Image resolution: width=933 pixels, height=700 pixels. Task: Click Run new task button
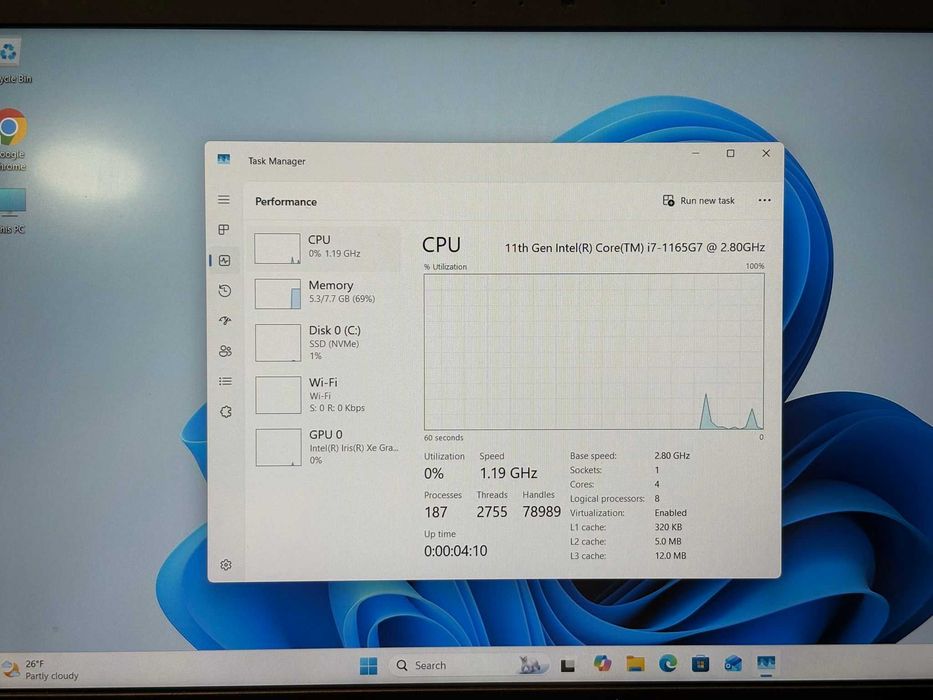click(x=699, y=201)
